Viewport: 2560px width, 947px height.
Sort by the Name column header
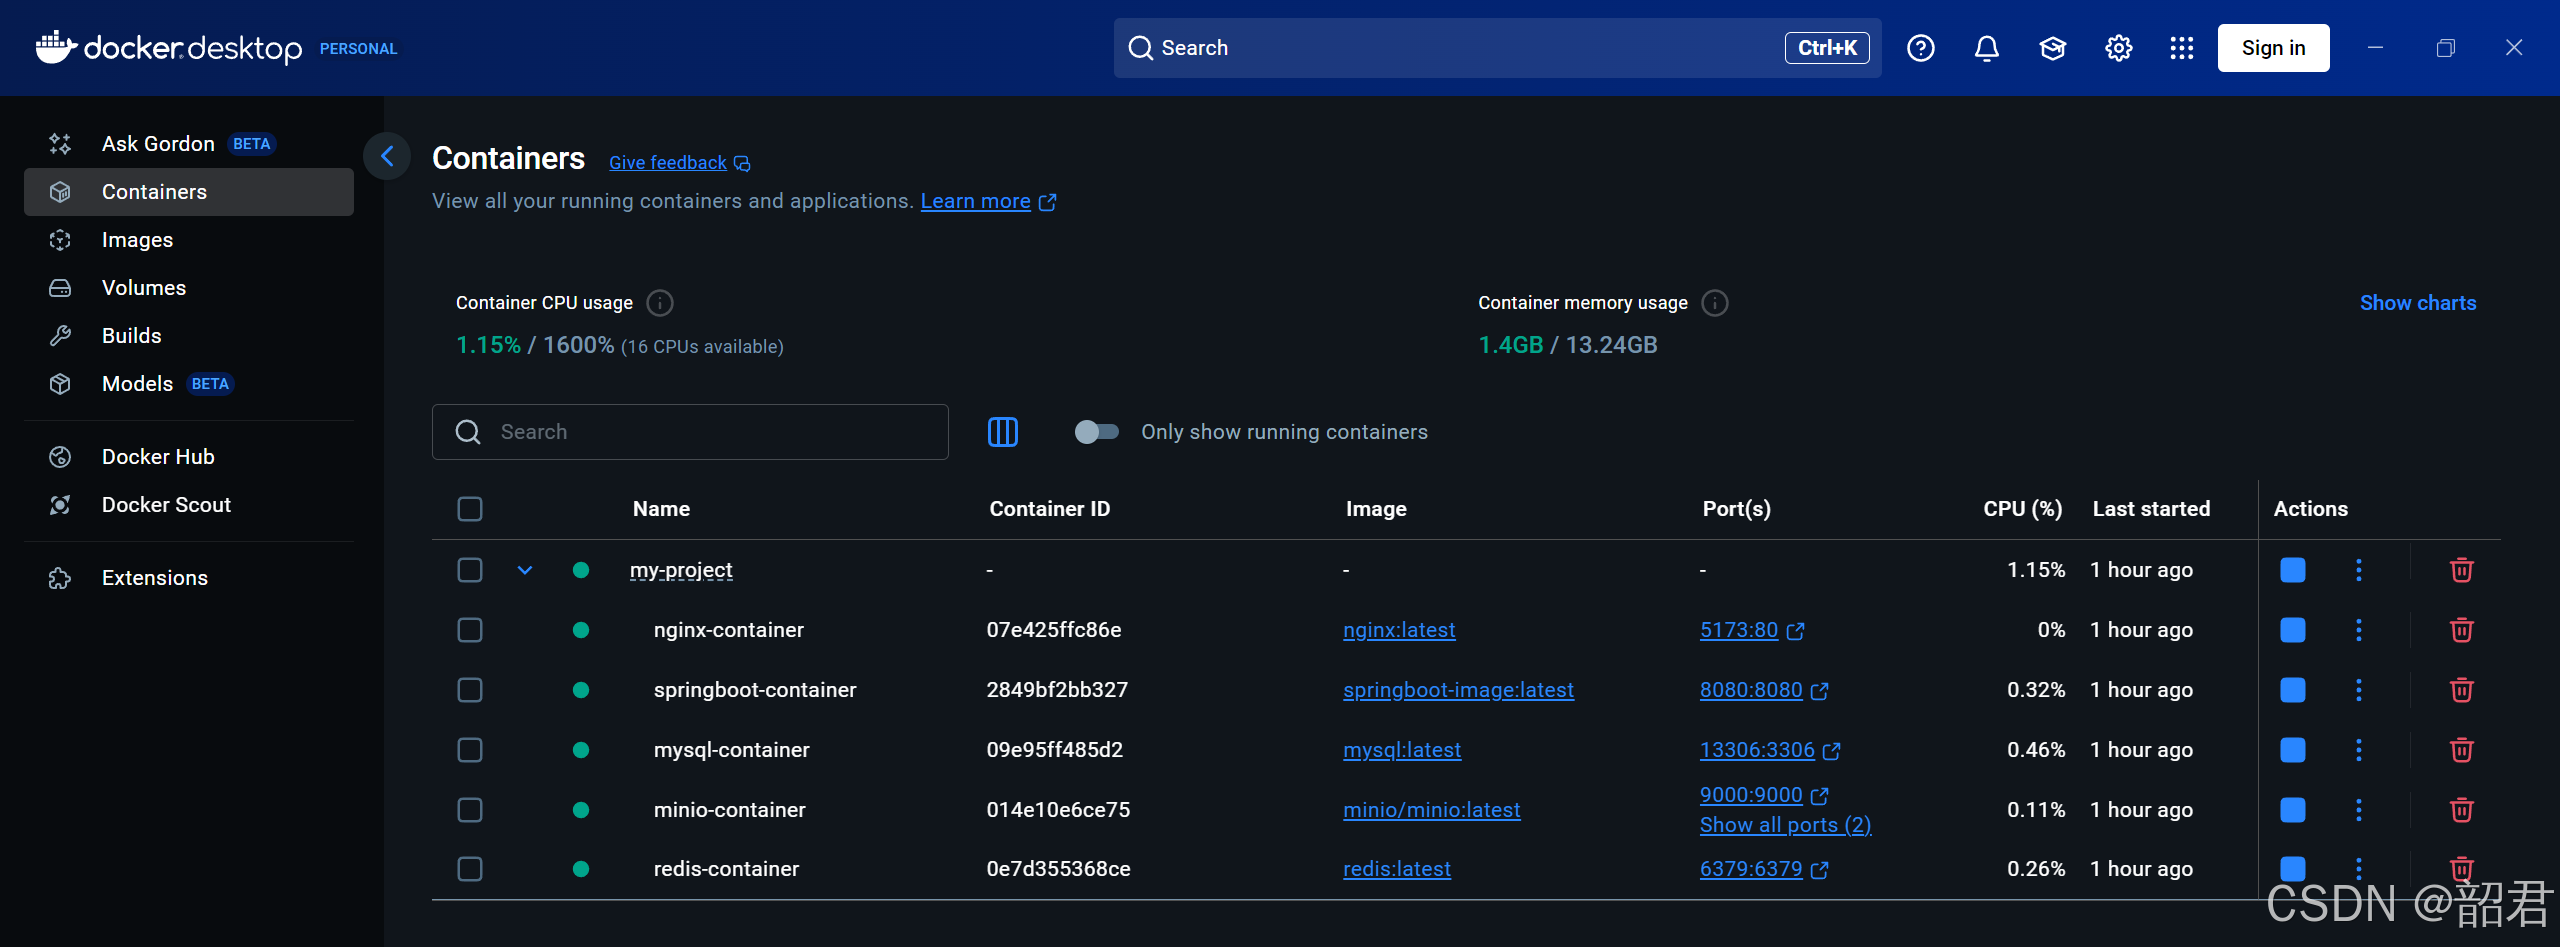point(661,509)
